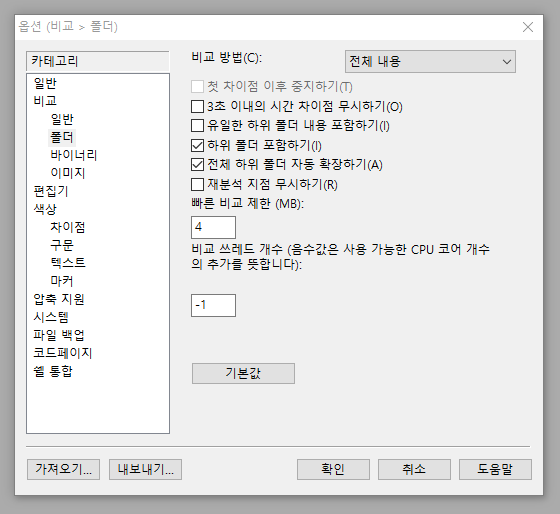
Task: Select 구문 under 색상
Action: tap(62, 245)
